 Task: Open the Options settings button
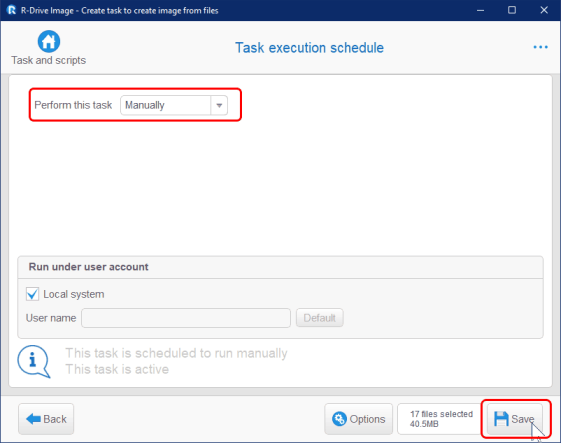pyautogui.click(x=358, y=419)
